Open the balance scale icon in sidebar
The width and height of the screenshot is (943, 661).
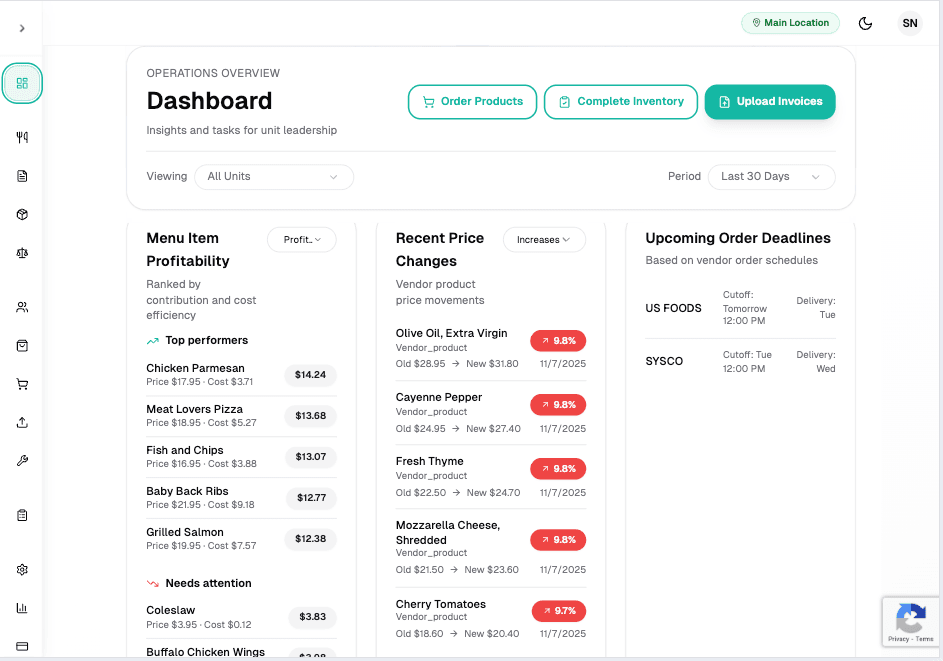click(22, 253)
